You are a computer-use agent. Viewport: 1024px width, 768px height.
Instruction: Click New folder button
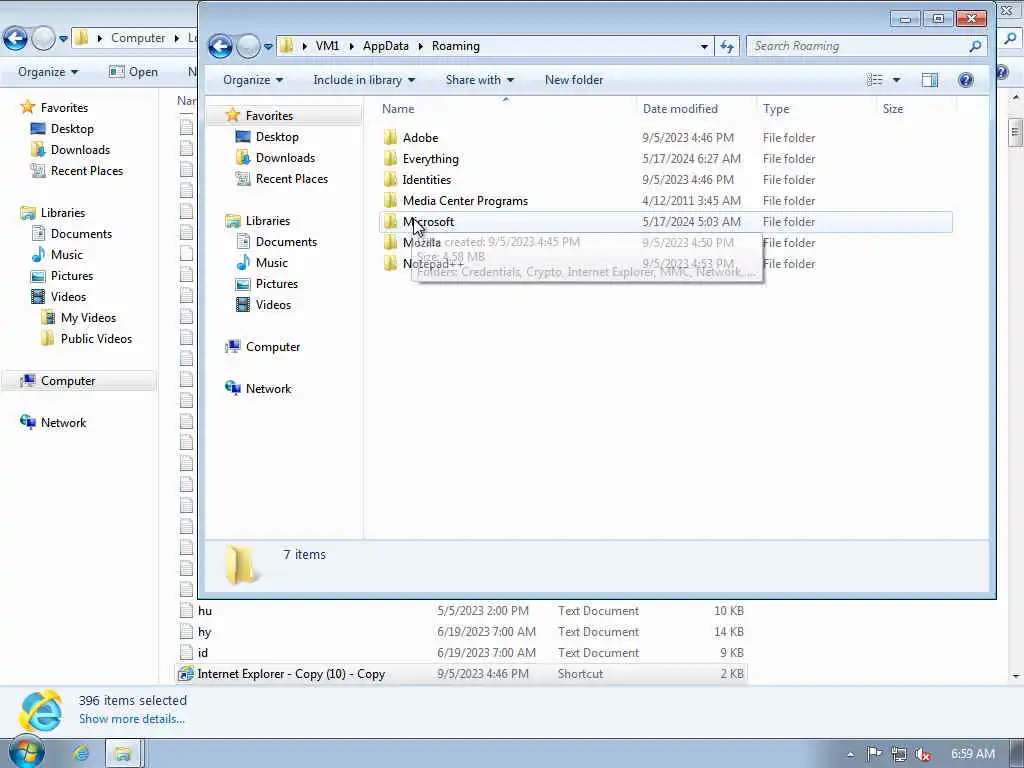click(574, 80)
